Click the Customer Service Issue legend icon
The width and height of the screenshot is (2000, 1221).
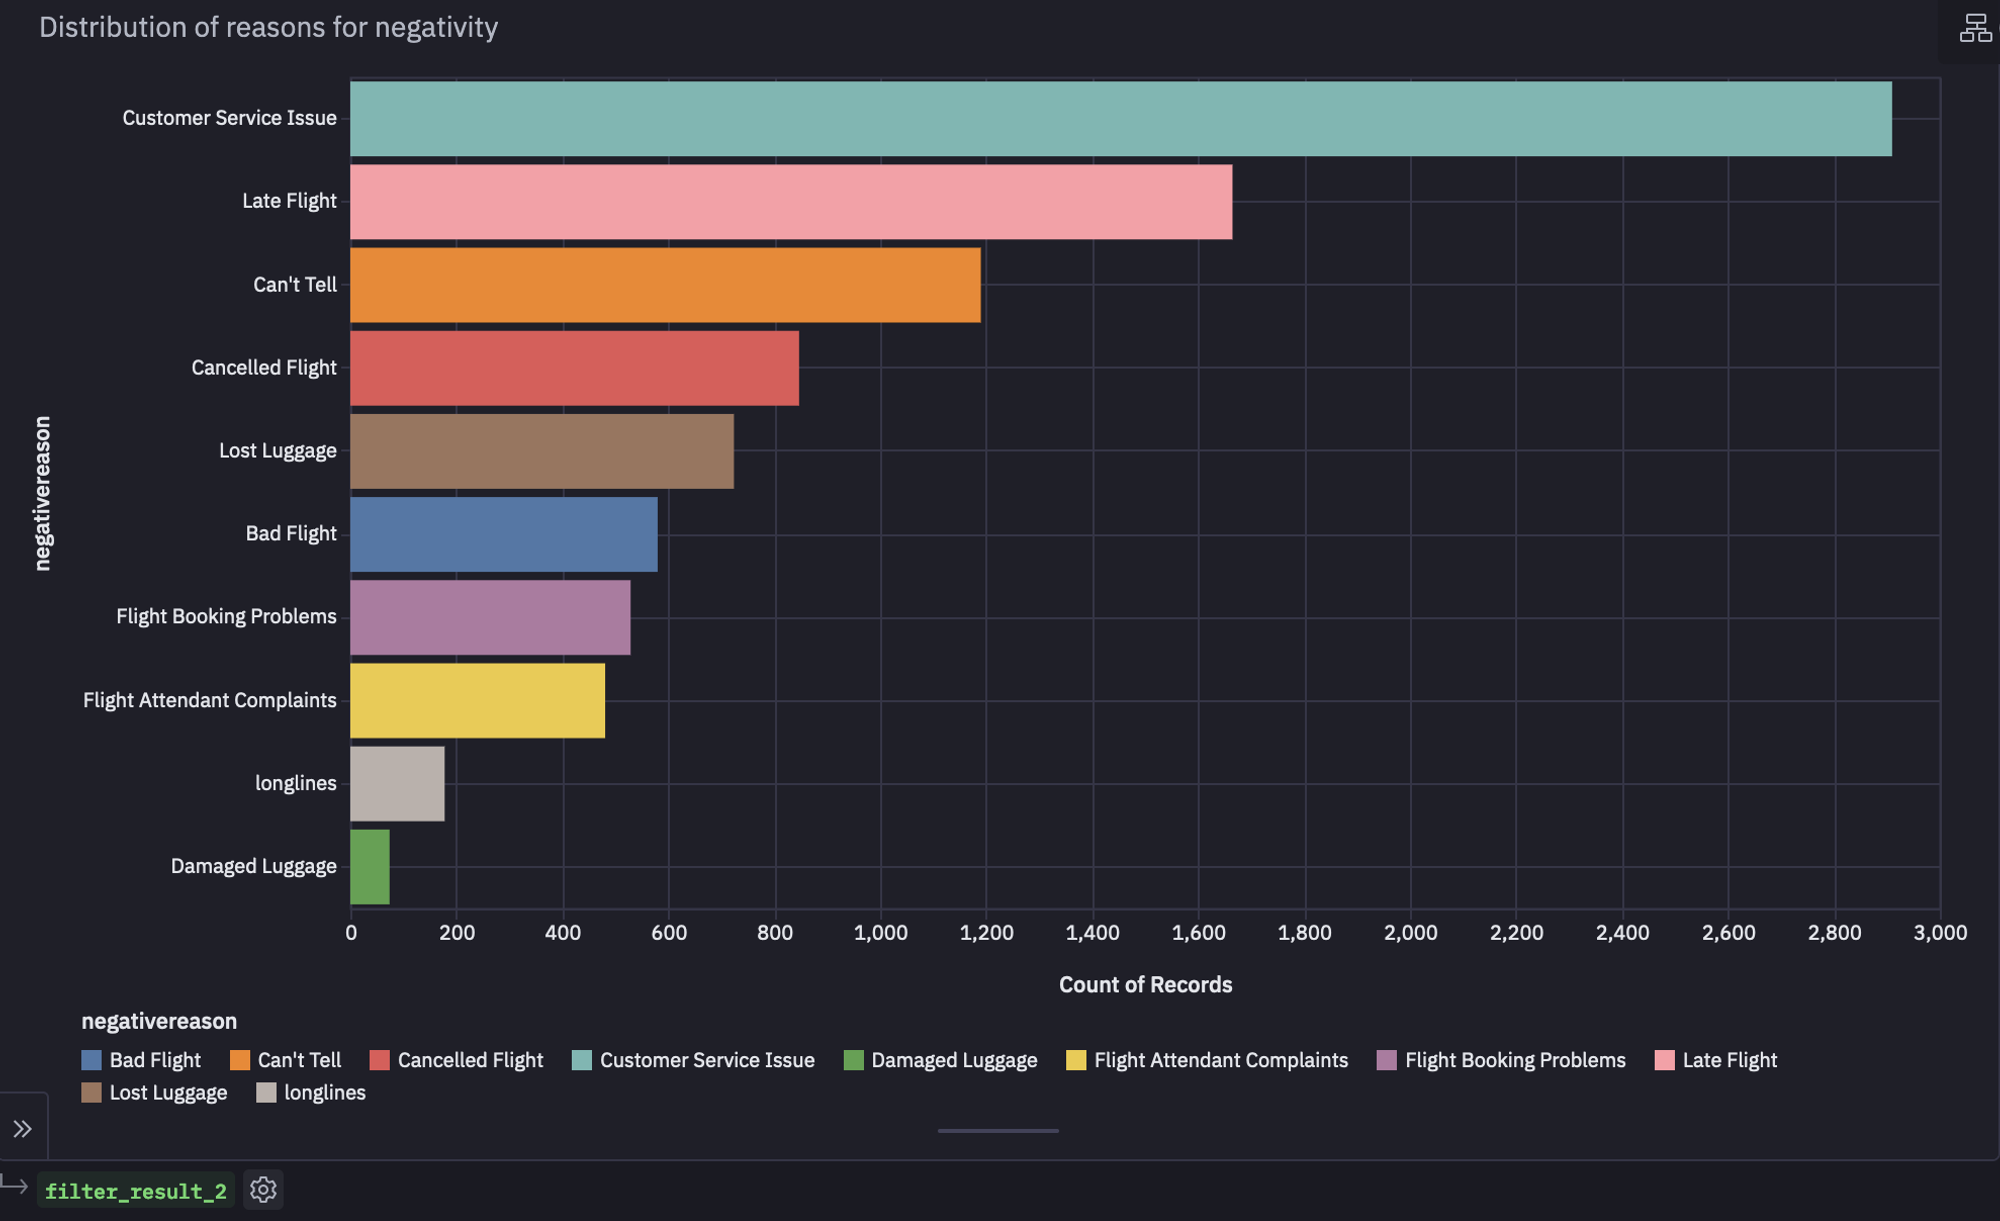580,1060
